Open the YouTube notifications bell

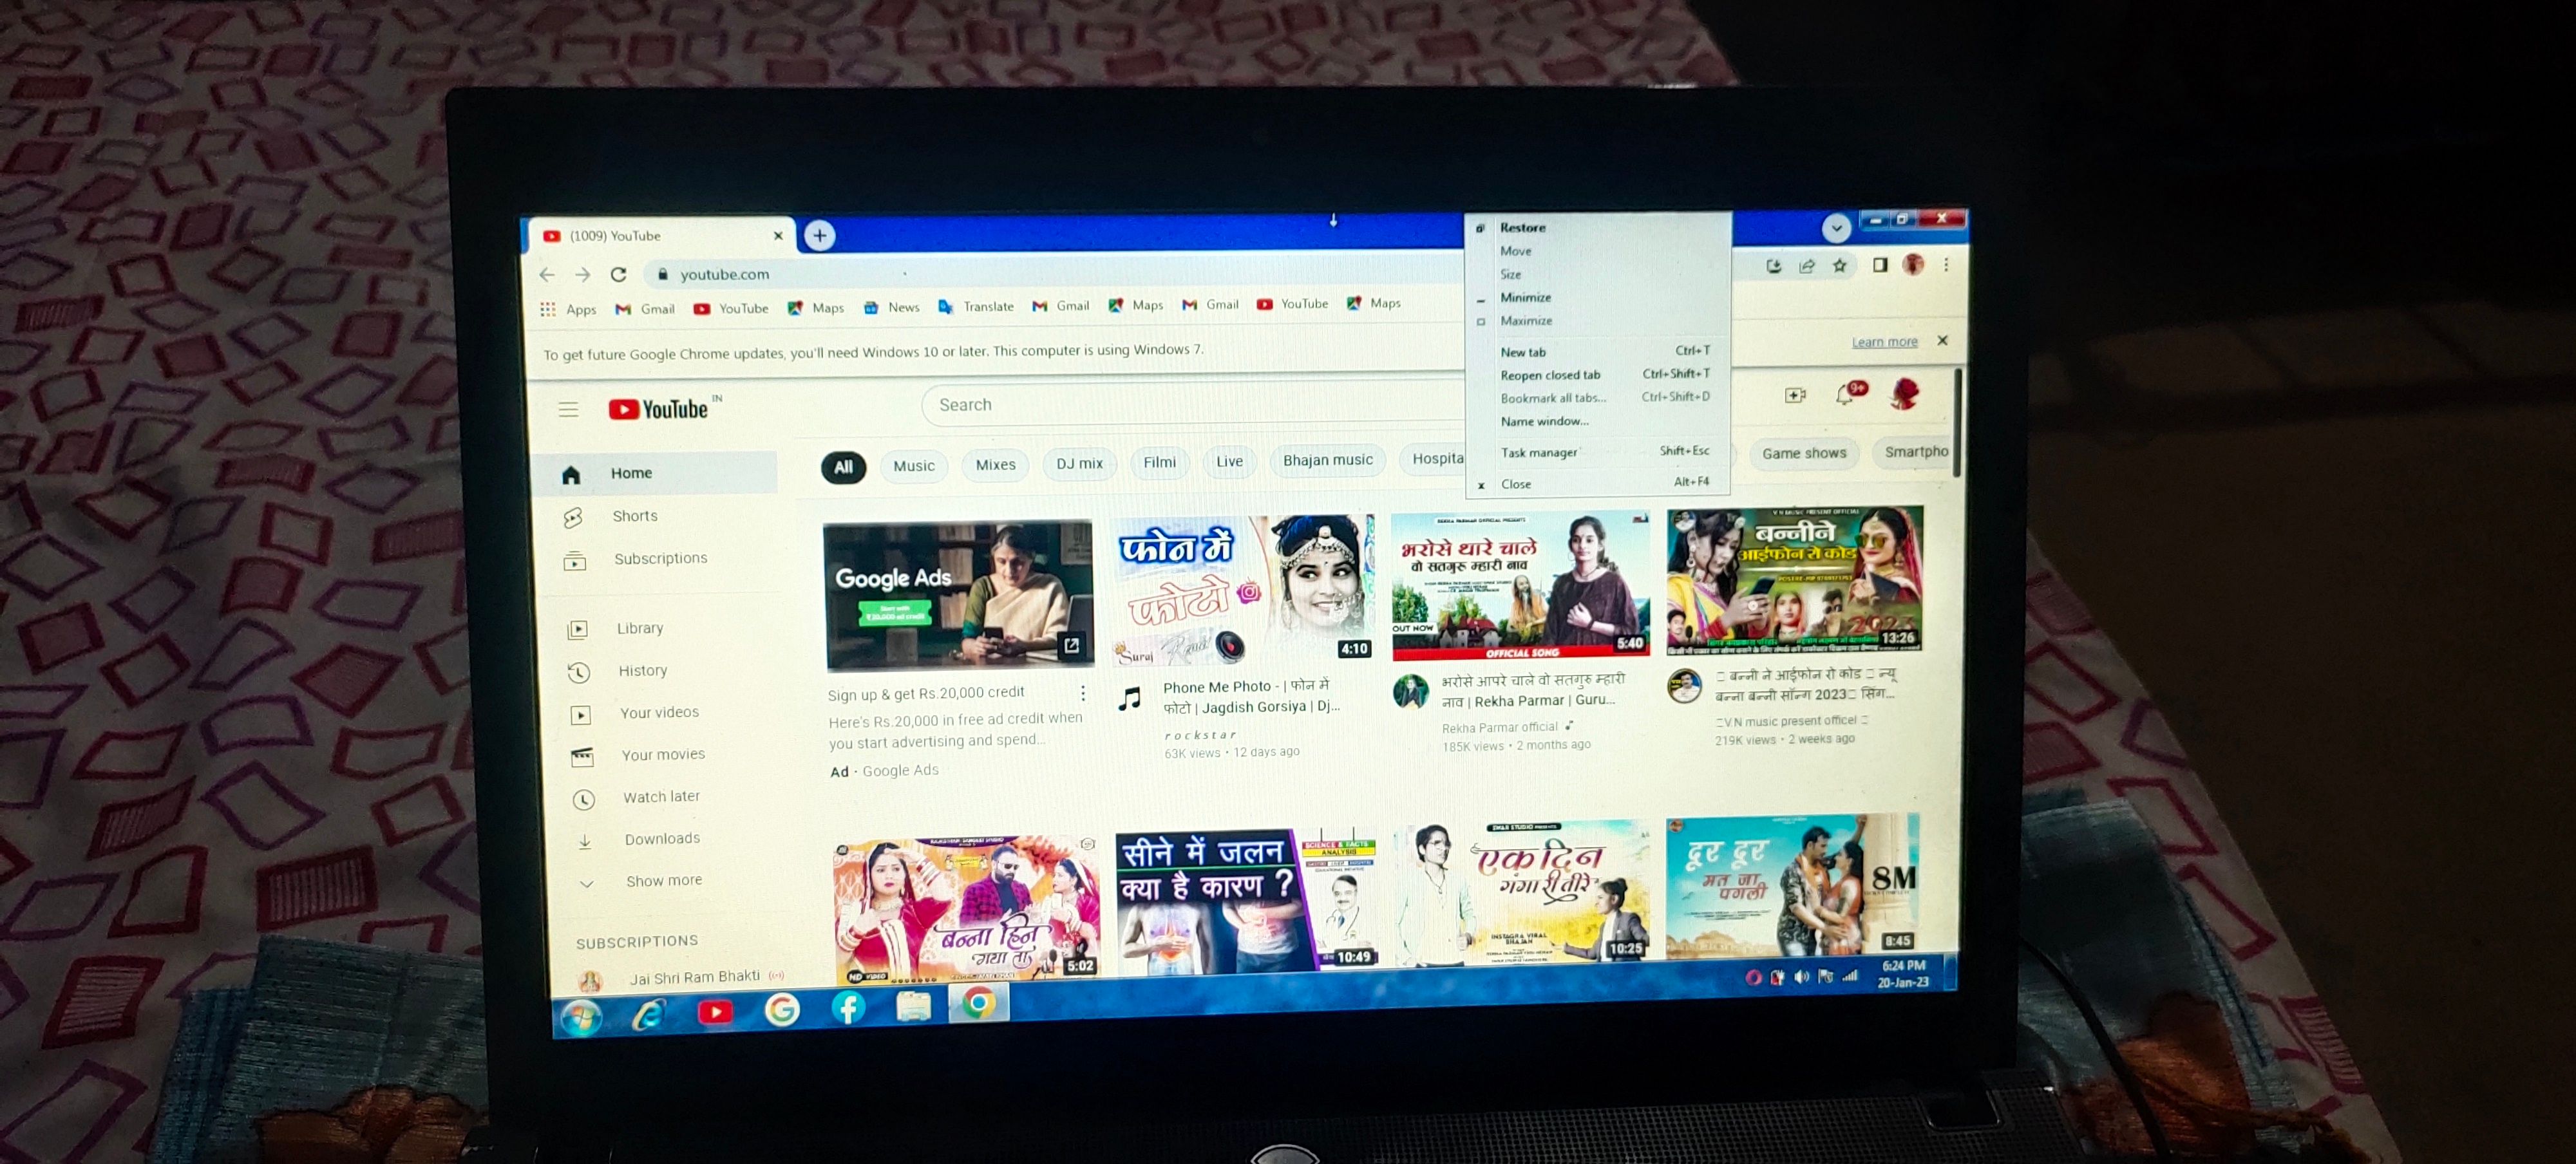[1846, 395]
